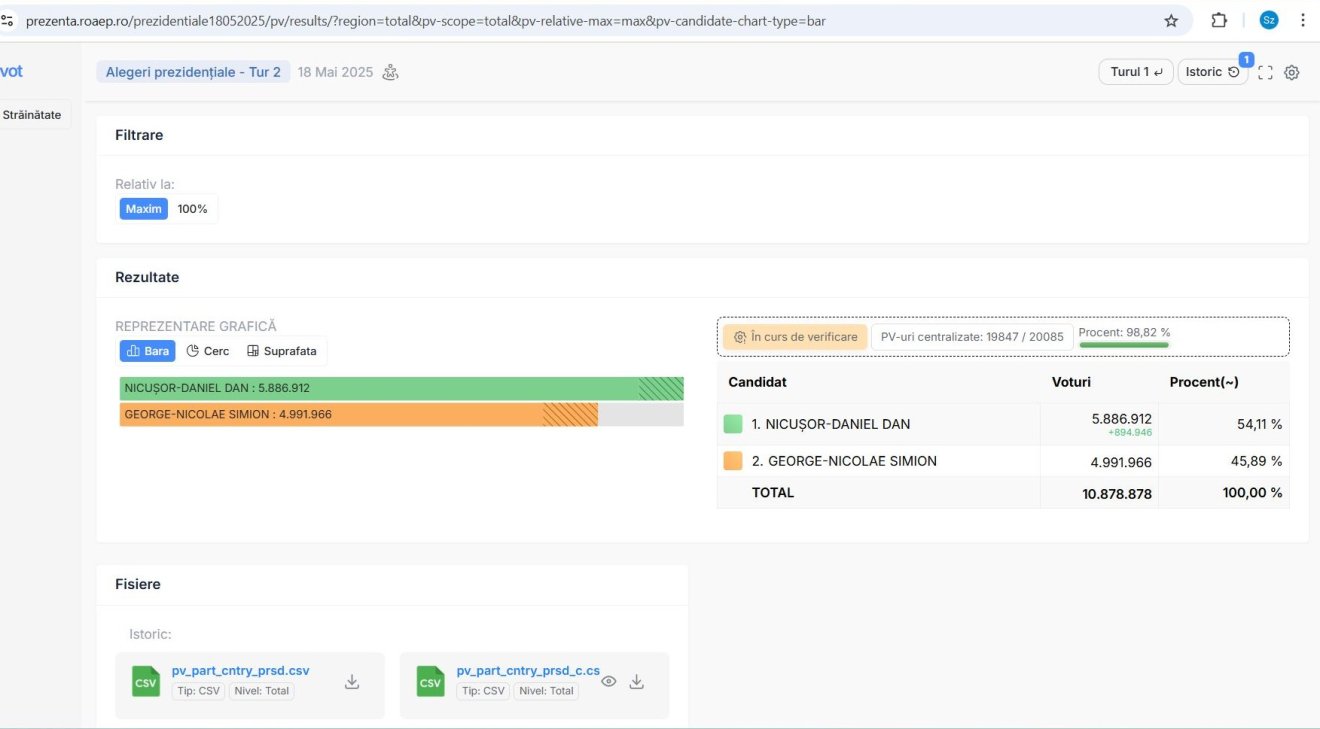This screenshot has height=729, width=1320.
Task: Click the Candidat column header
Action: (x=757, y=382)
